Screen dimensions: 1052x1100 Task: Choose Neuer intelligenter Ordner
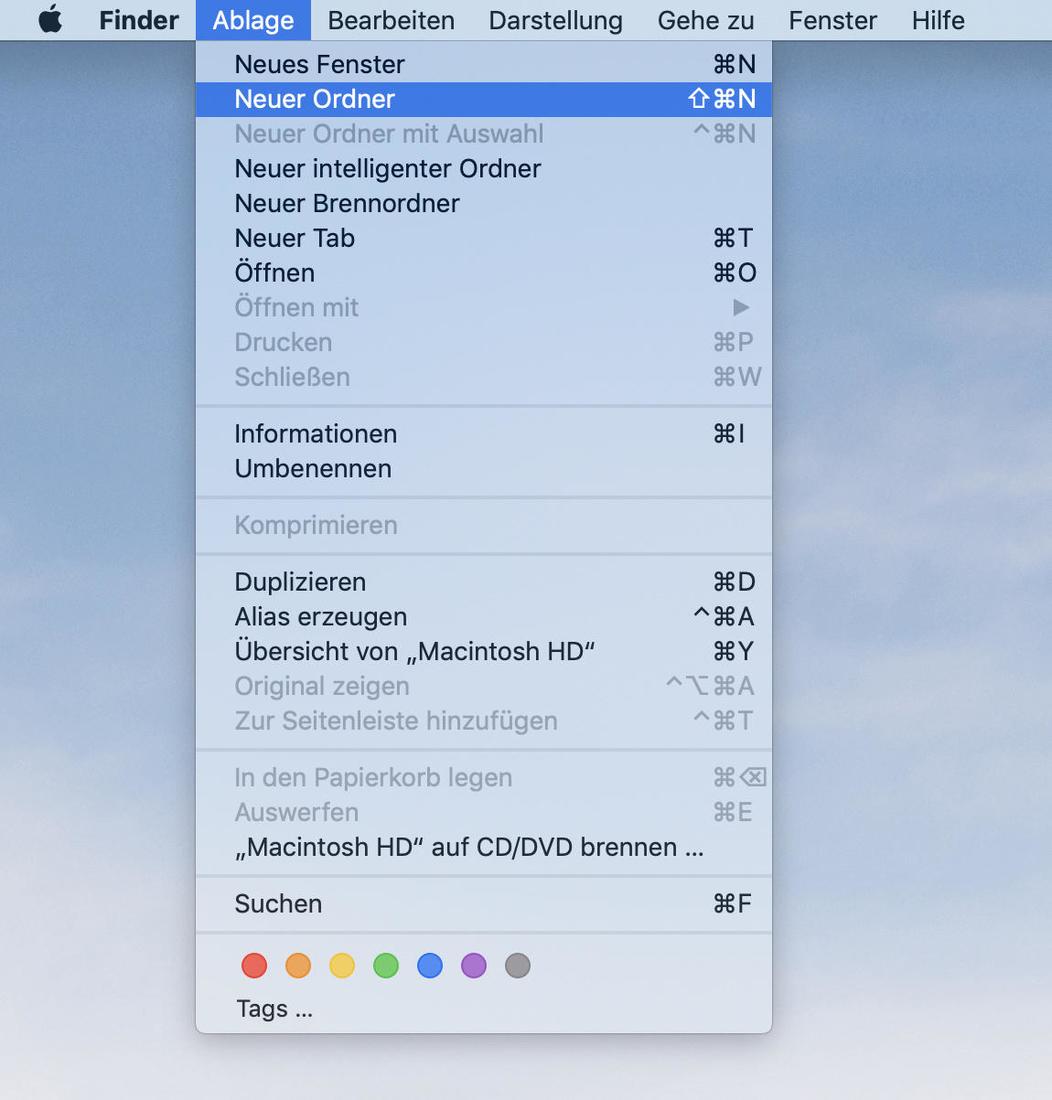[x=484, y=169]
